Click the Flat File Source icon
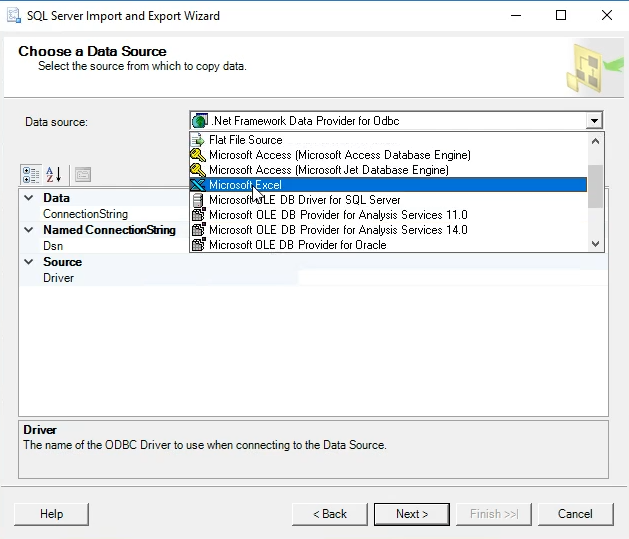This screenshot has width=629, height=539. coord(198,140)
